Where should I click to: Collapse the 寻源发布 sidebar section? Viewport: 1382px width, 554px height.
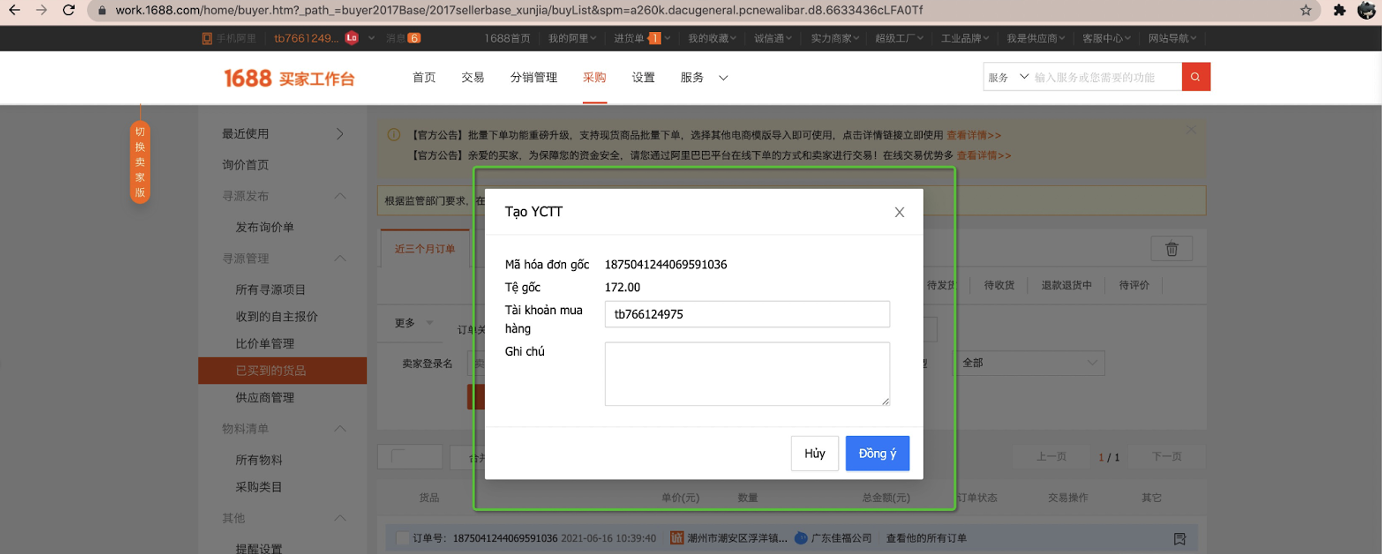[x=340, y=196]
